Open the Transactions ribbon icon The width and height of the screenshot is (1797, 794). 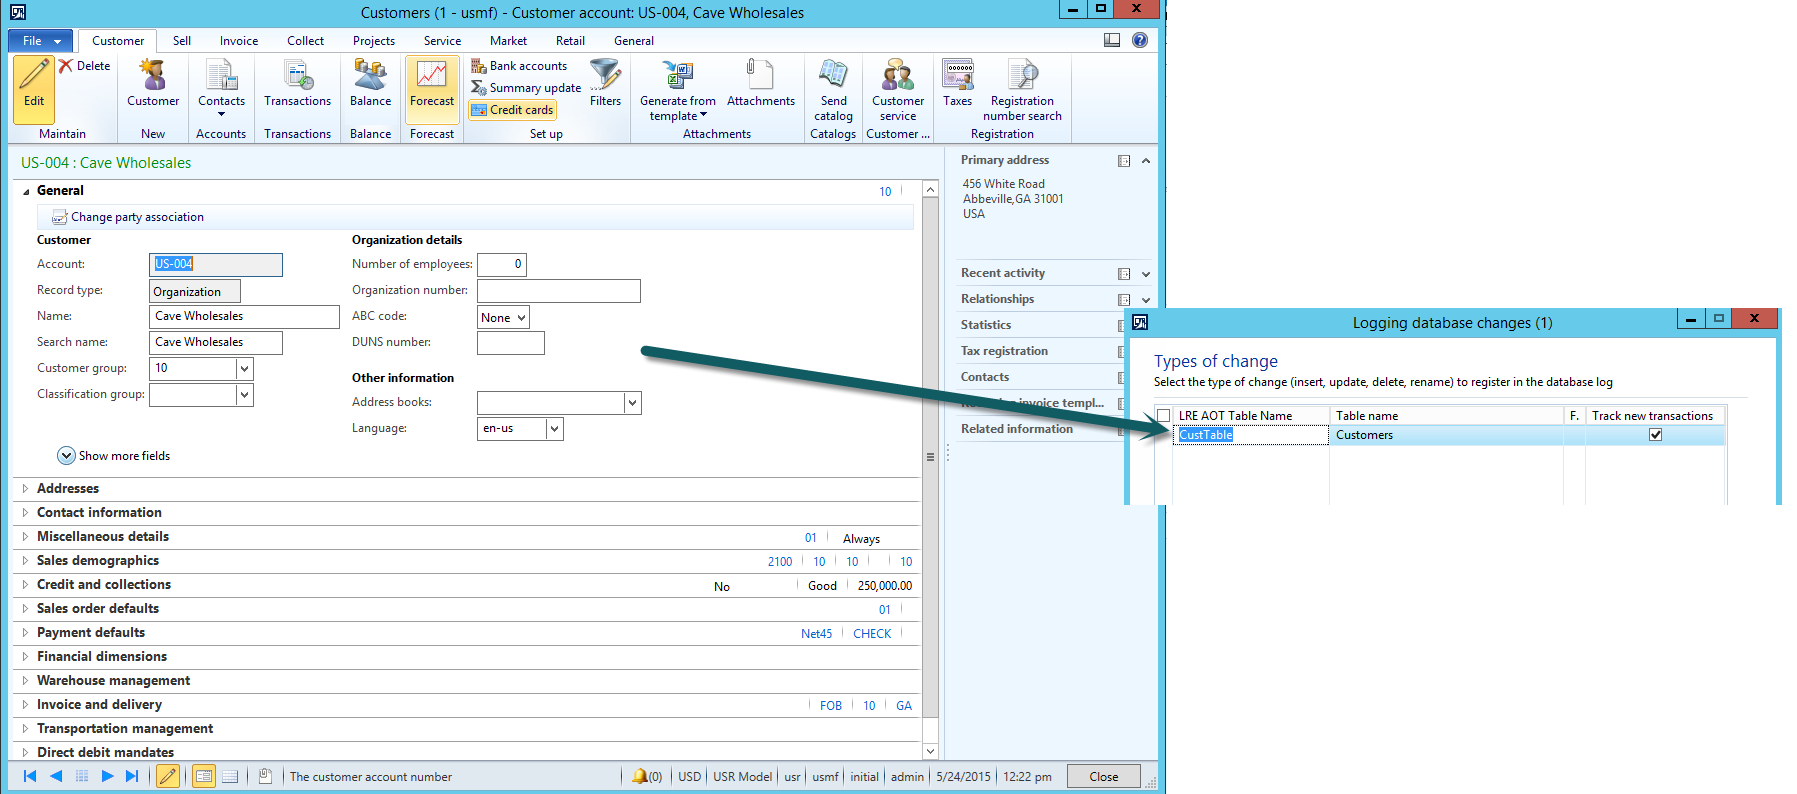tap(297, 78)
